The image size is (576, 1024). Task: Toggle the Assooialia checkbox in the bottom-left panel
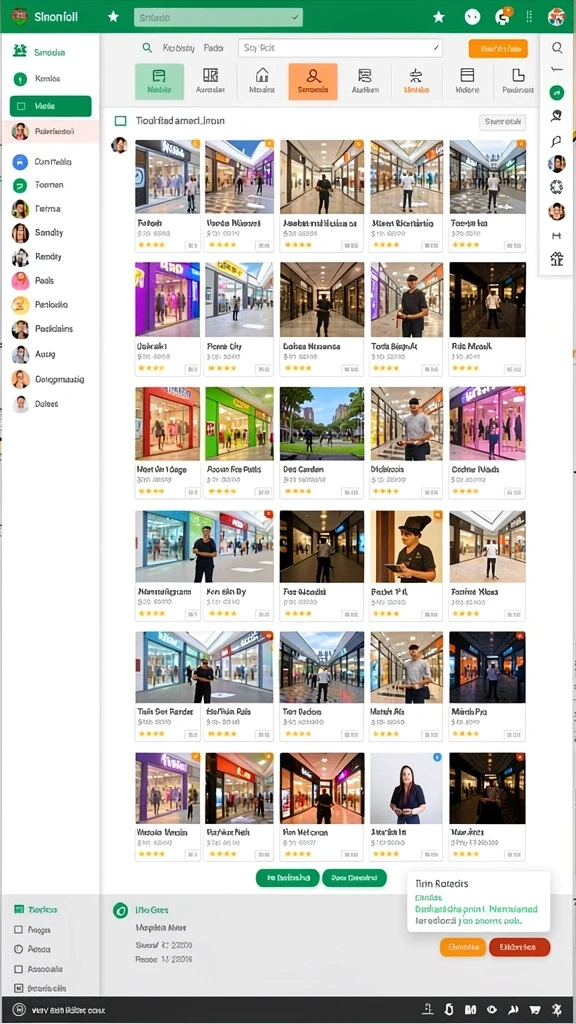[18, 968]
